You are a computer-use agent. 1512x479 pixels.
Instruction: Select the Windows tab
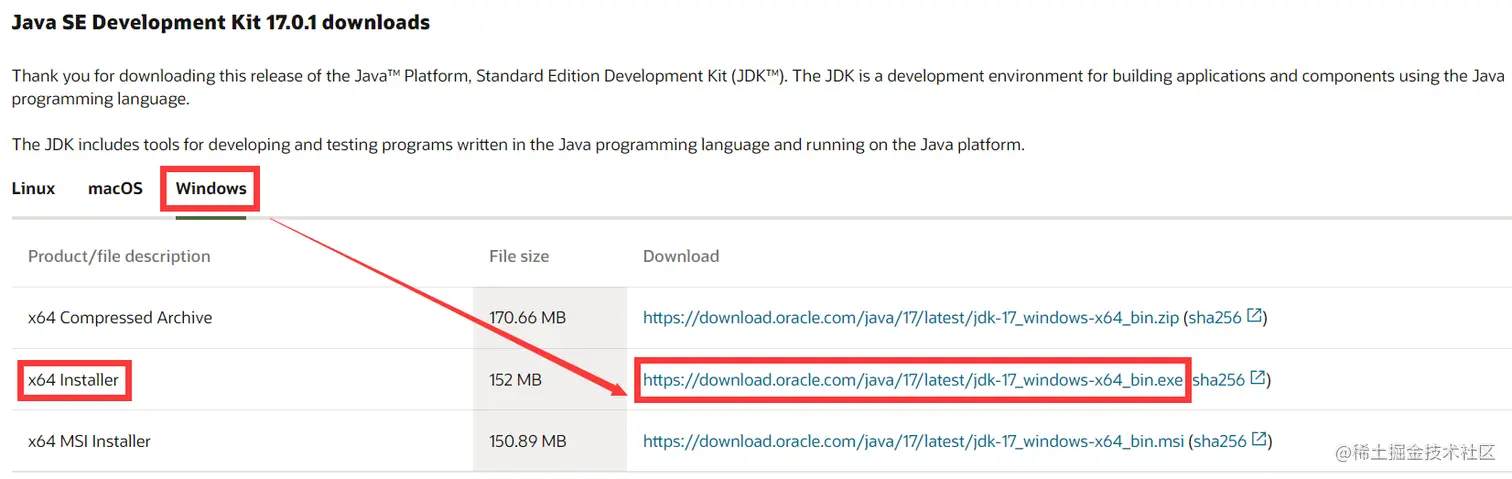[211, 188]
